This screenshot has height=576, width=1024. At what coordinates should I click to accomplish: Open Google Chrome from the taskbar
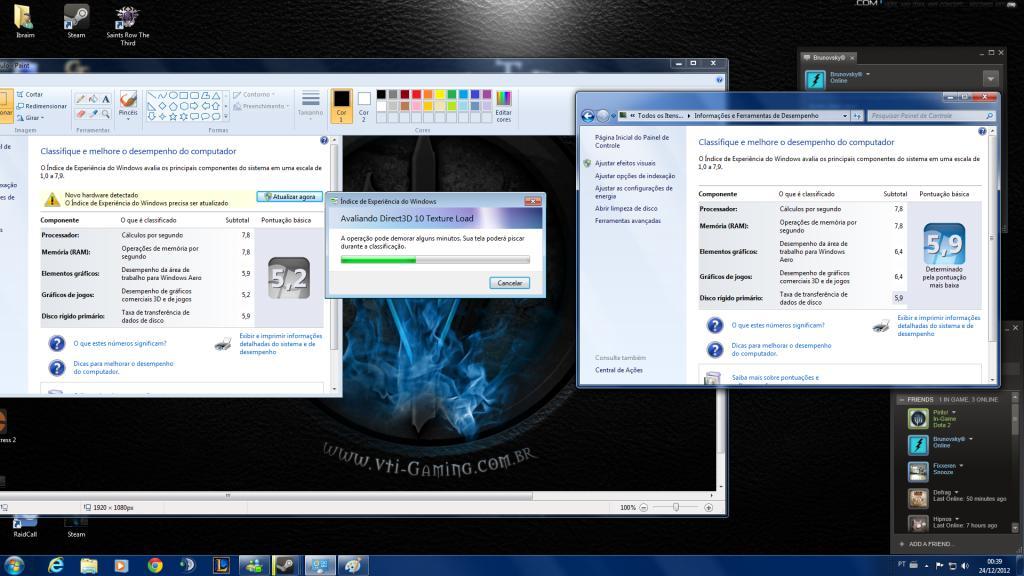pyautogui.click(x=155, y=565)
